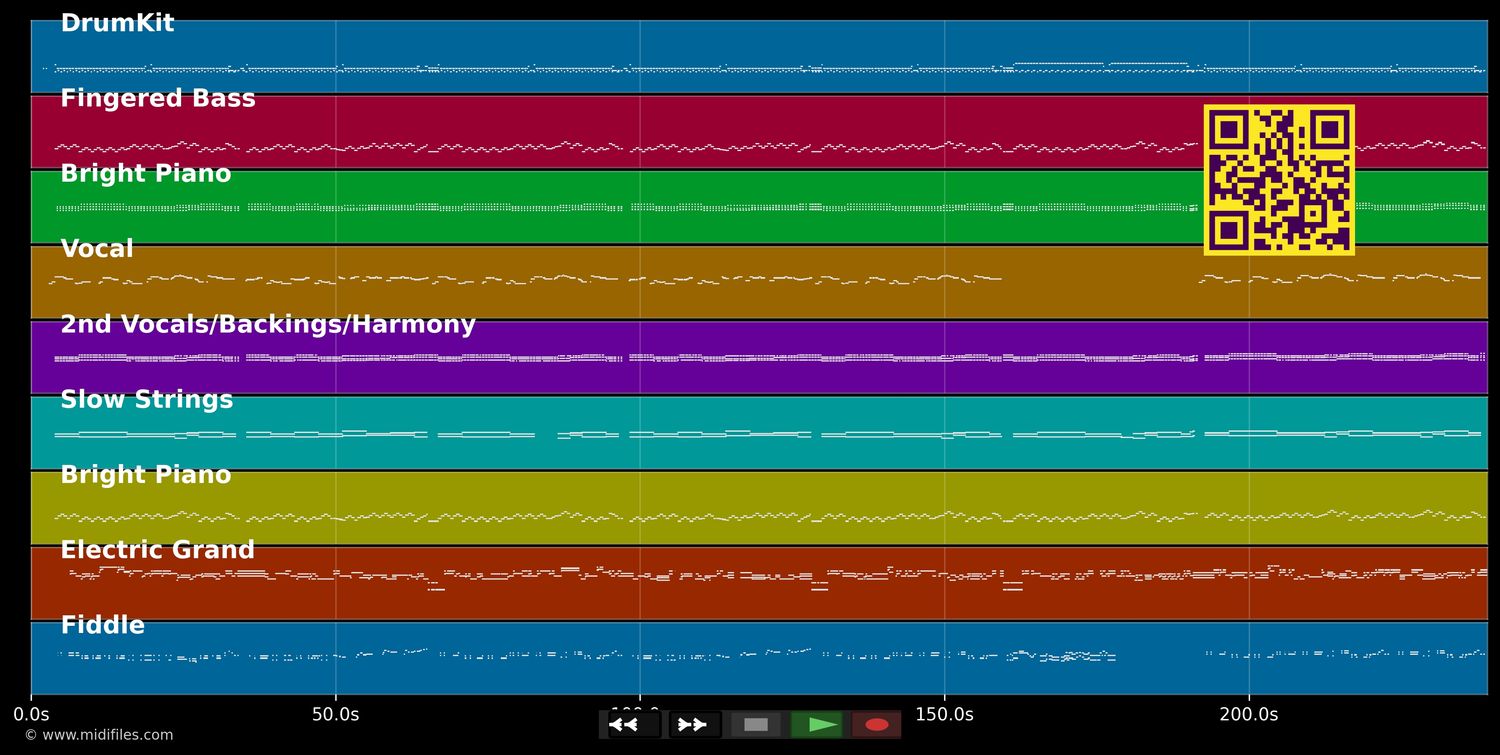The image size is (1500, 755).
Task: Click the rewind playback button
Action: (x=634, y=725)
